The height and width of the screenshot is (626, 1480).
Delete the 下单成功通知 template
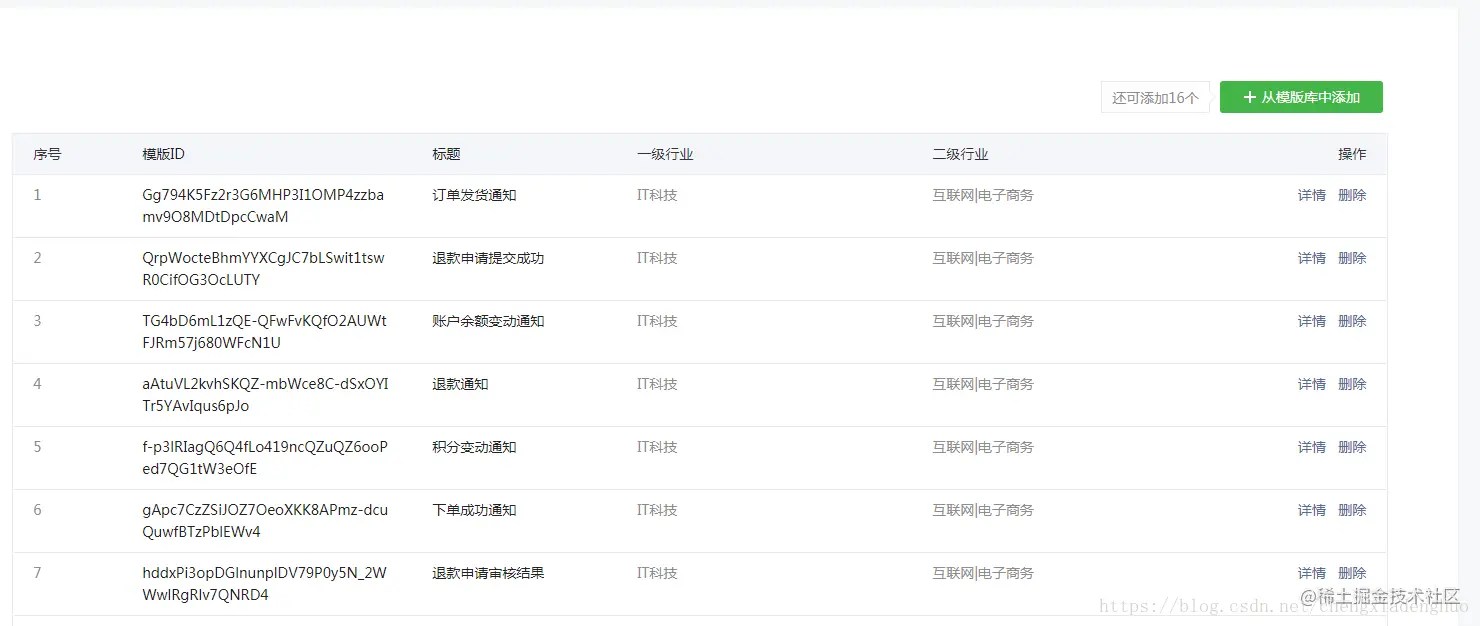1352,510
